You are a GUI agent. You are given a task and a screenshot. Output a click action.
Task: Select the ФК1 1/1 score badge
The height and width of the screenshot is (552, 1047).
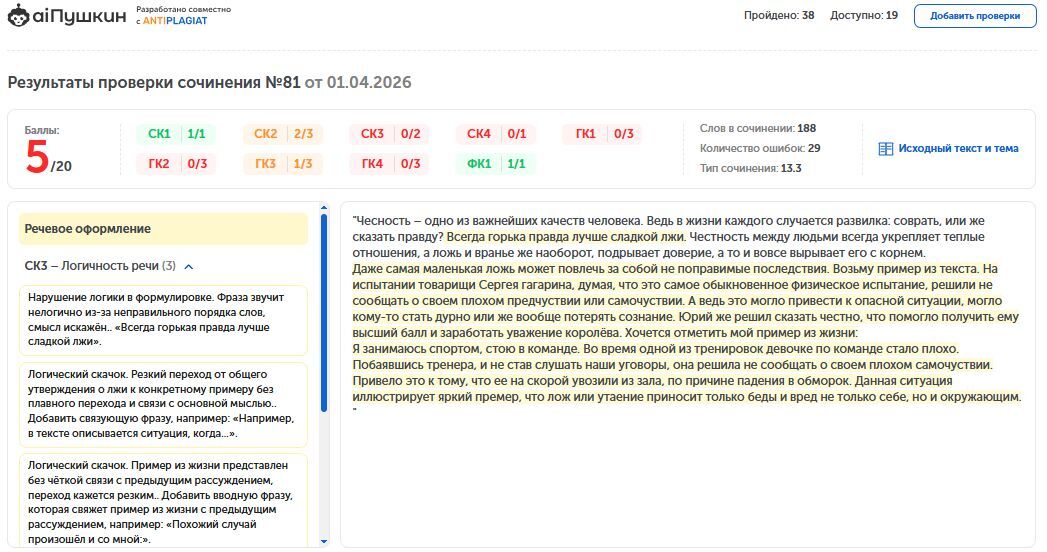[x=496, y=164]
